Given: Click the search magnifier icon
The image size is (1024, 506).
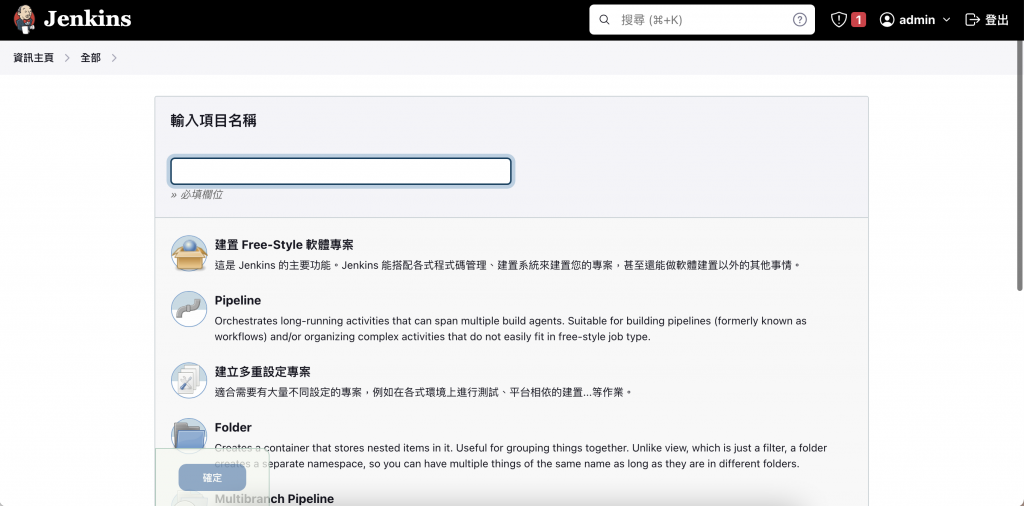Looking at the screenshot, I should [x=604, y=20].
